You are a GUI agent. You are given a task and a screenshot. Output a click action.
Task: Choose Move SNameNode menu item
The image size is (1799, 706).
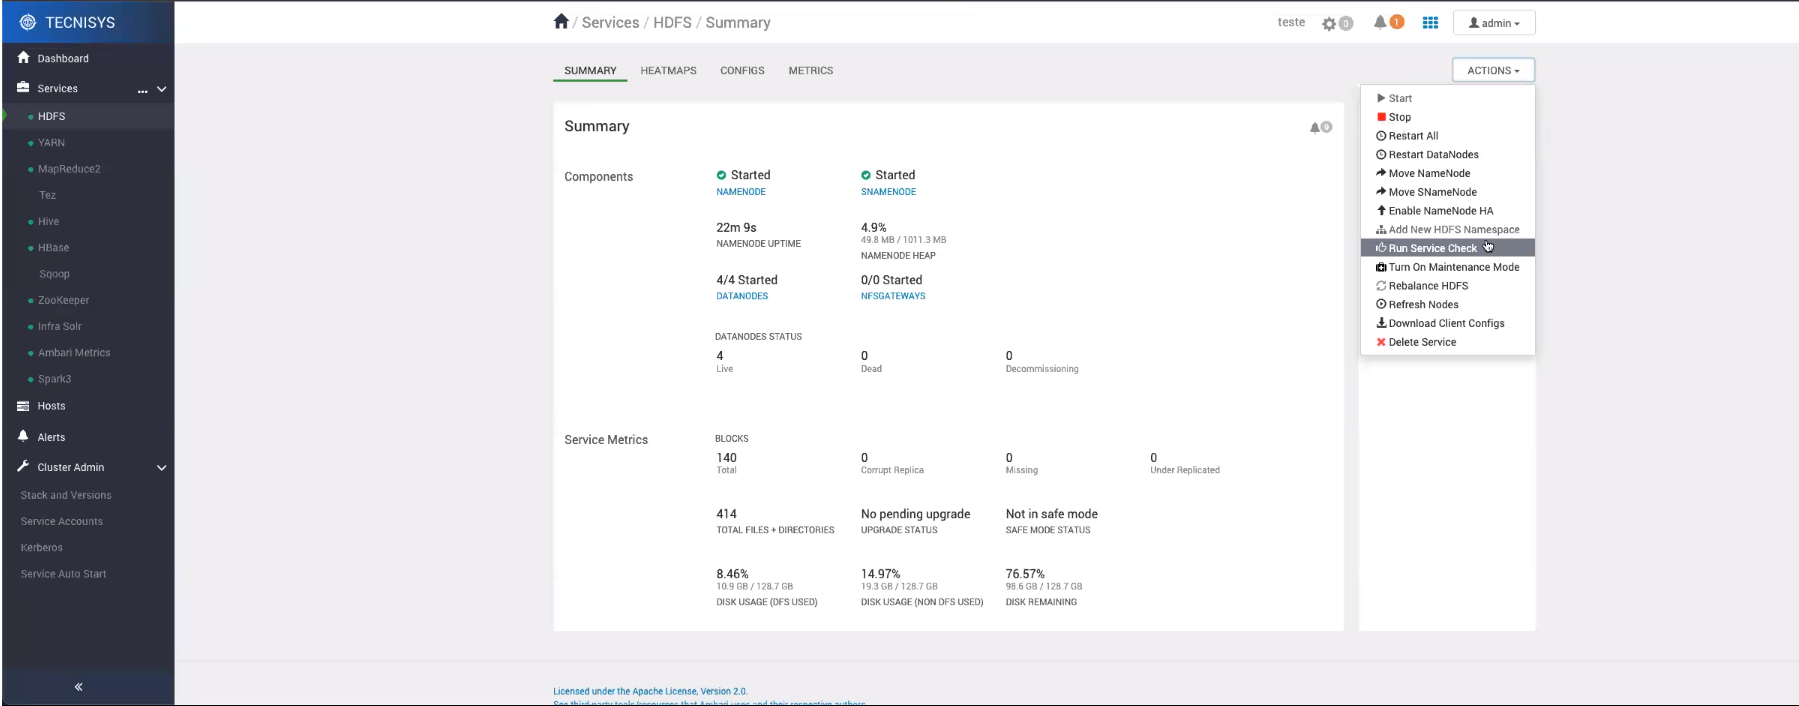pyautogui.click(x=1447, y=192)
